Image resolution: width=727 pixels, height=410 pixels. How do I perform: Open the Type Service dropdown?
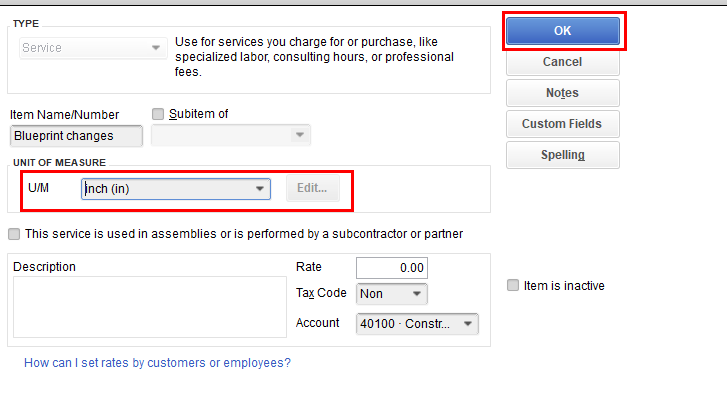[x=91, y=47]
